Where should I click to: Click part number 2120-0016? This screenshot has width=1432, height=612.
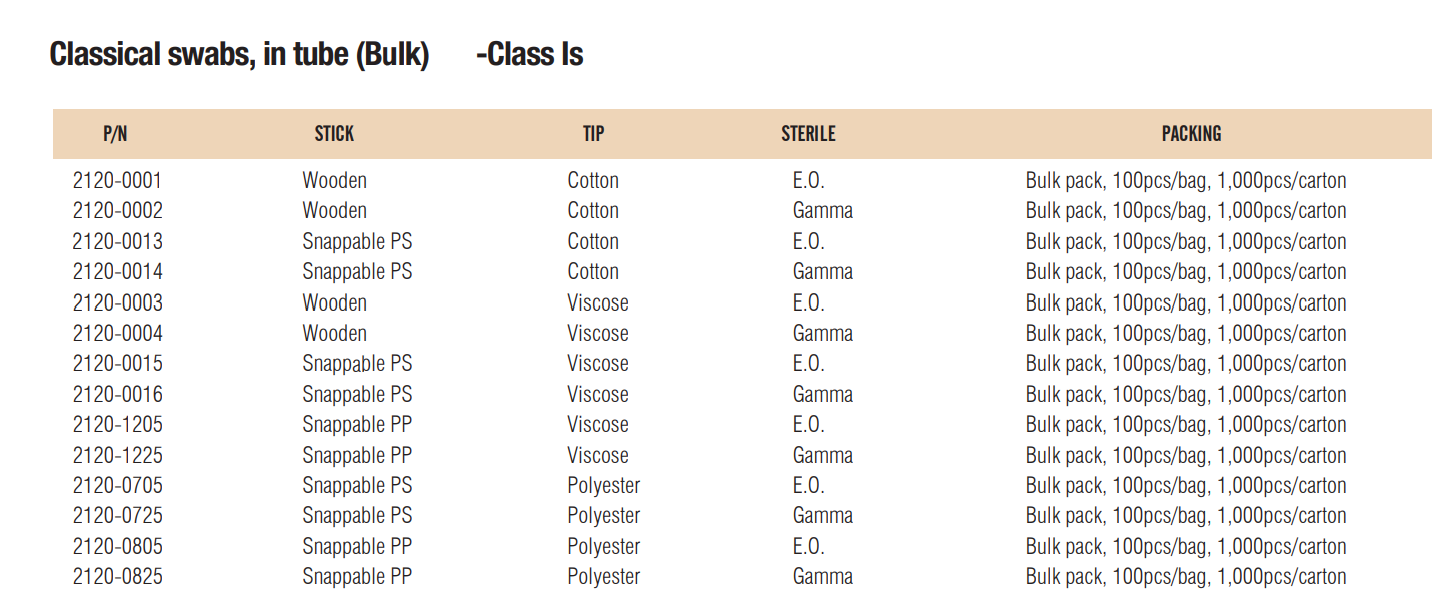click(x=117, y=394)
